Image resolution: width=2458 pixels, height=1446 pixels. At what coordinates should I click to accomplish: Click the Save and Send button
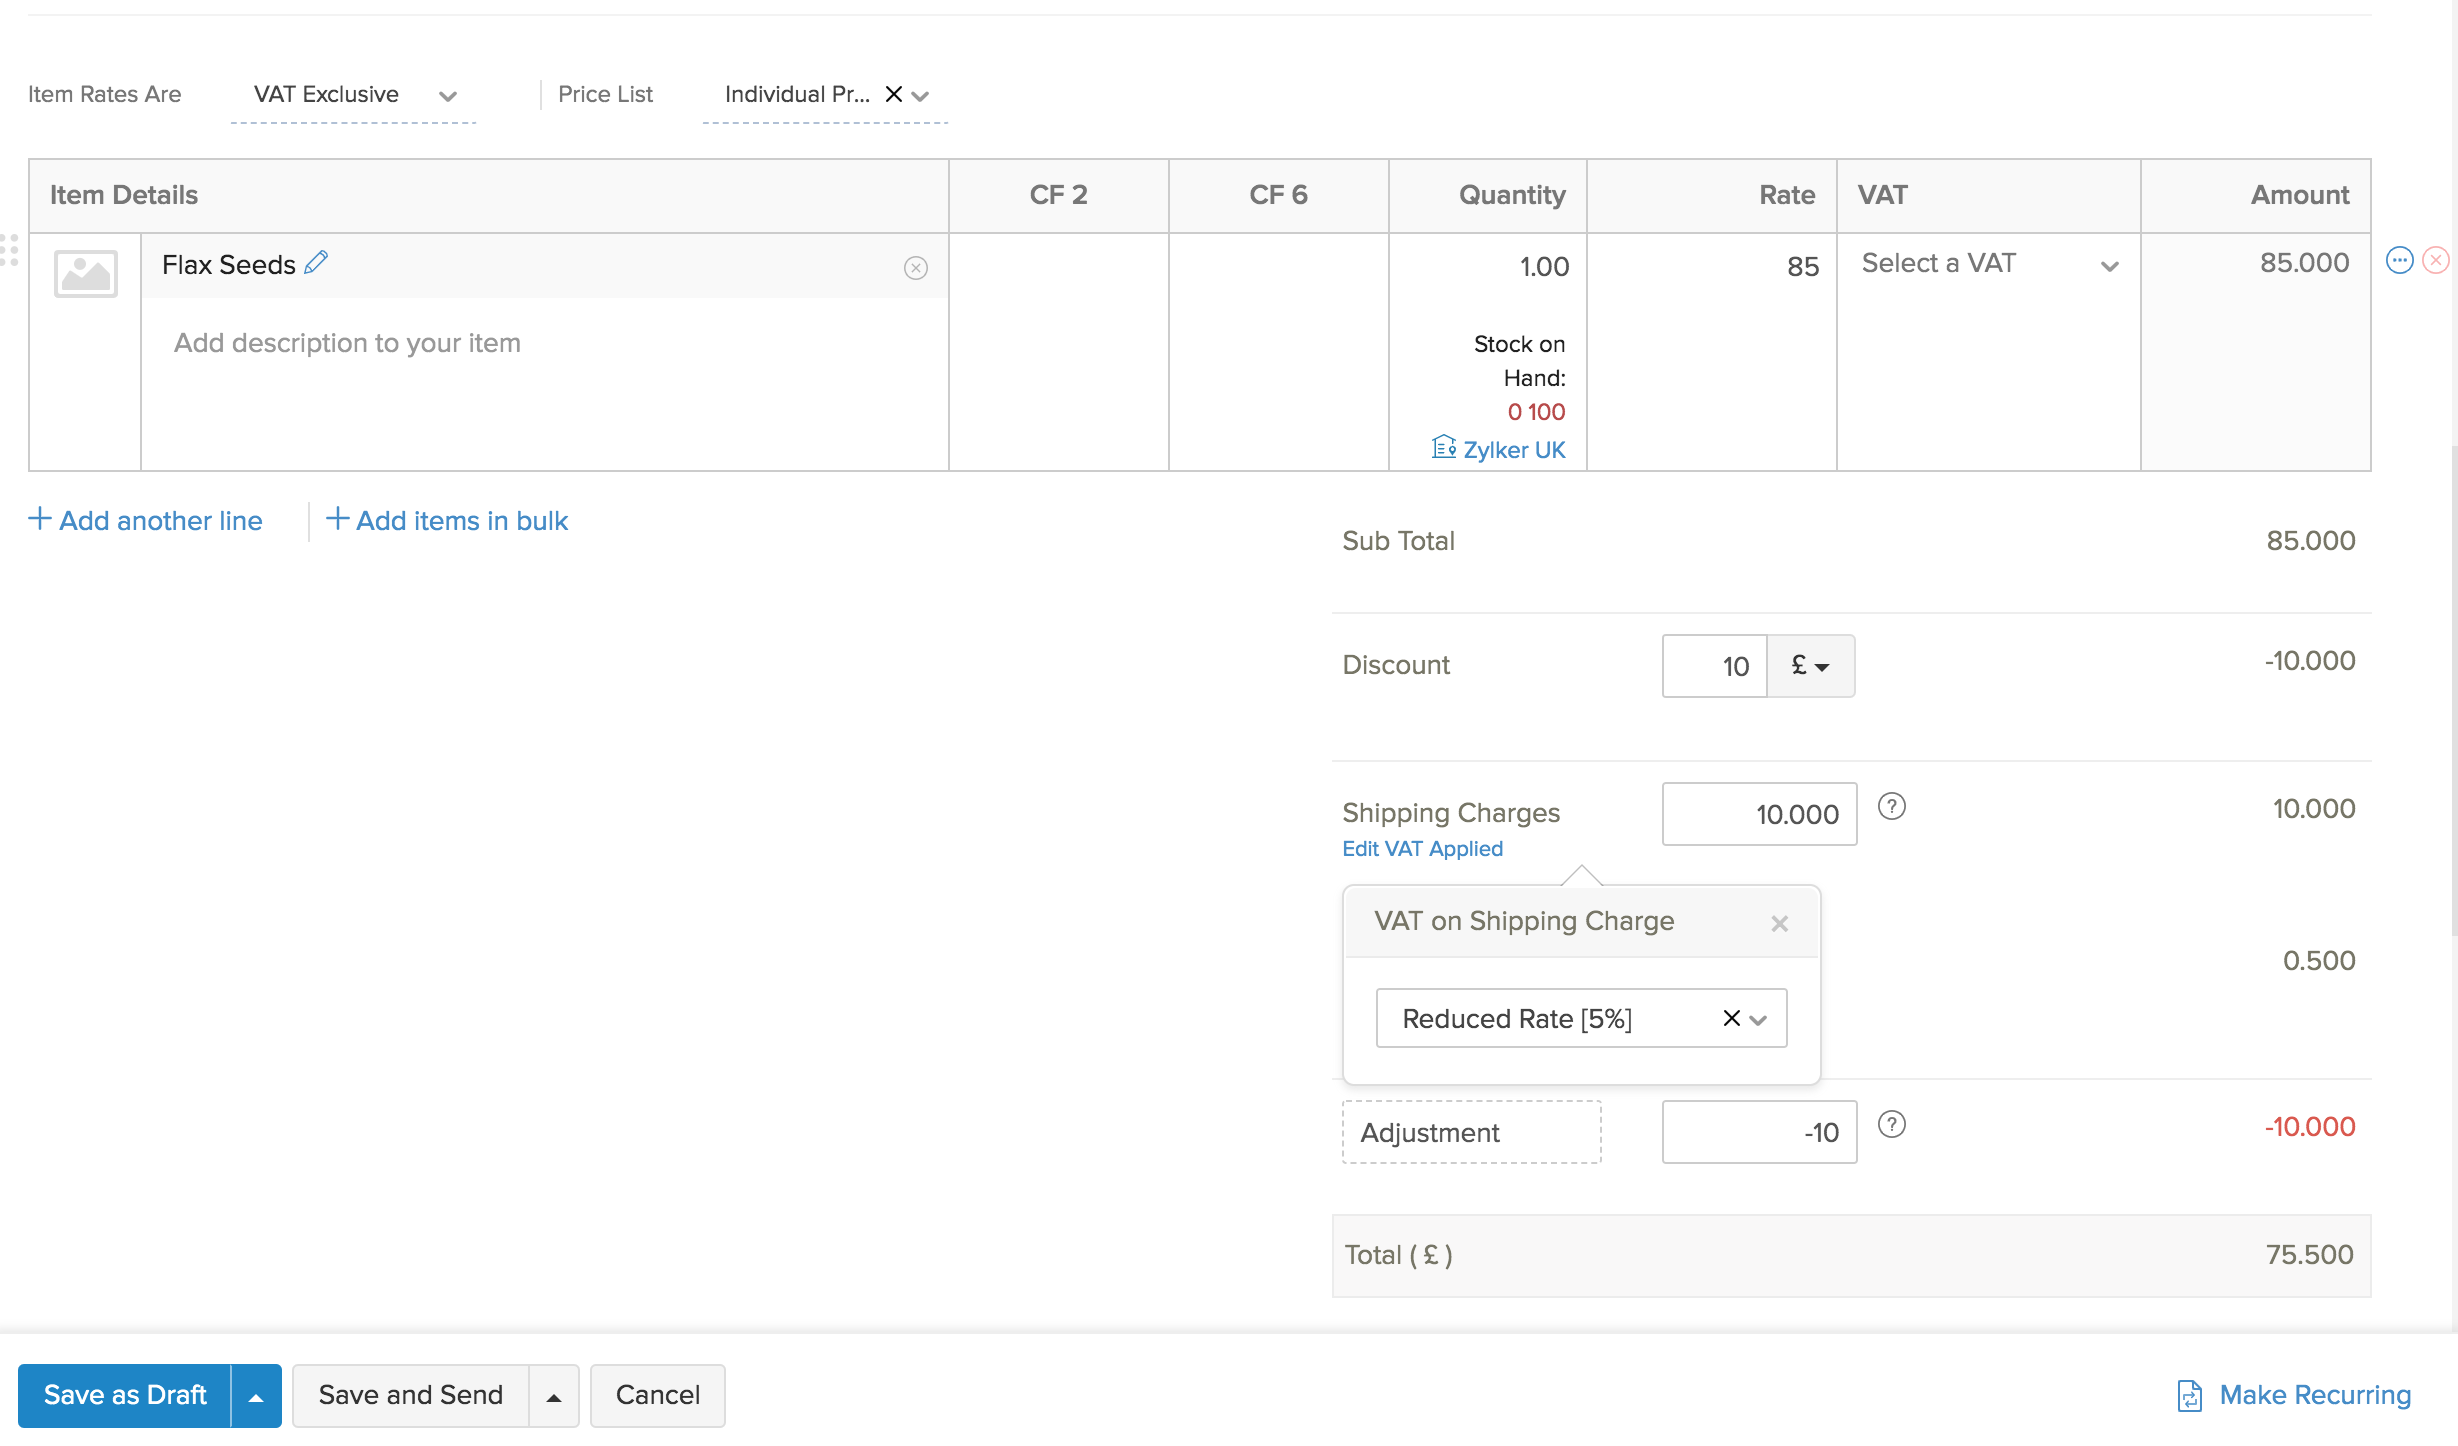(x=411, y=1394)
